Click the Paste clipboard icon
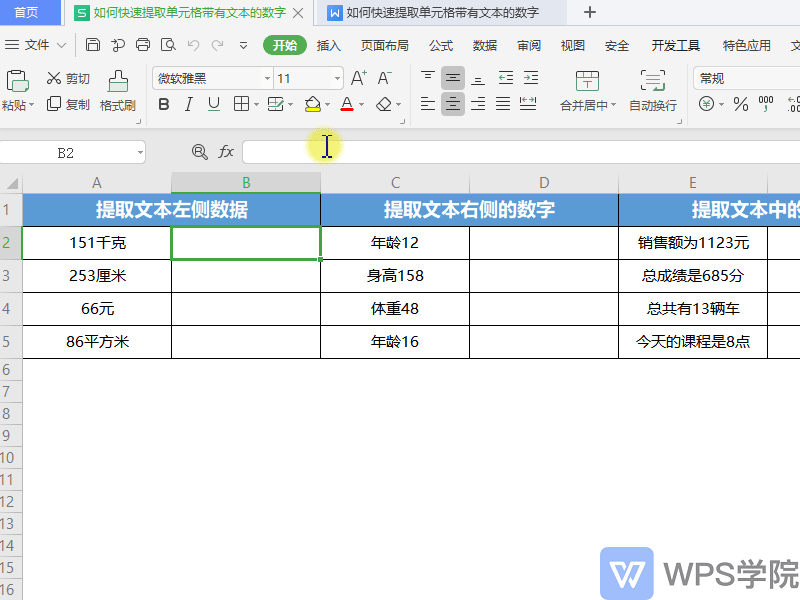800x600 pixels. pos(17,81)
